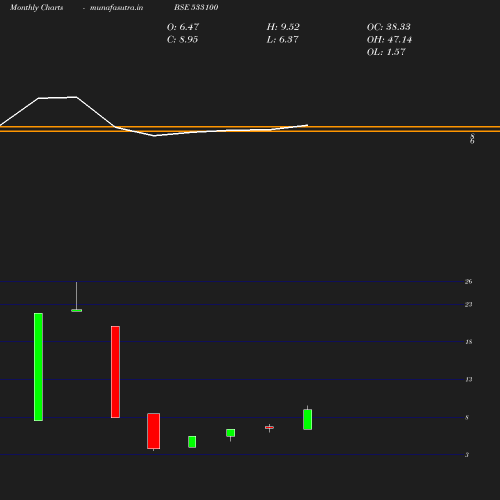Click the low value 'L: 6.37'
Image resolution: width=500 pixels, height=500 pixels.
pos(282,40)
